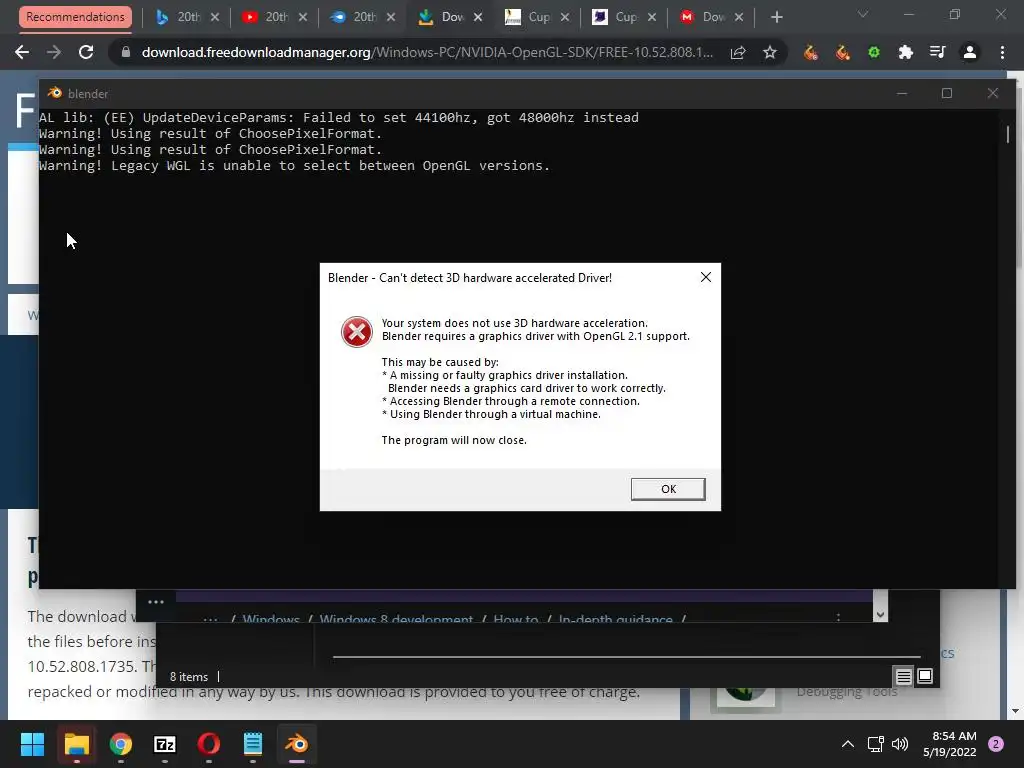Open the notification badge showing 2
This screenshot has height=768, width=1024.
pyautogui.click(x=996, y=744)
